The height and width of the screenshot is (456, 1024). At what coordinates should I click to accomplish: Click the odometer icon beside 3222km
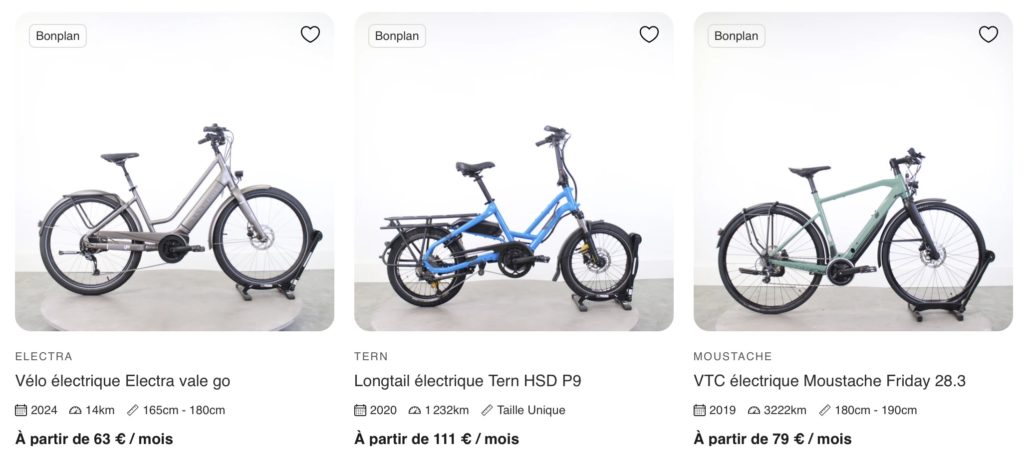coord(754,410)
